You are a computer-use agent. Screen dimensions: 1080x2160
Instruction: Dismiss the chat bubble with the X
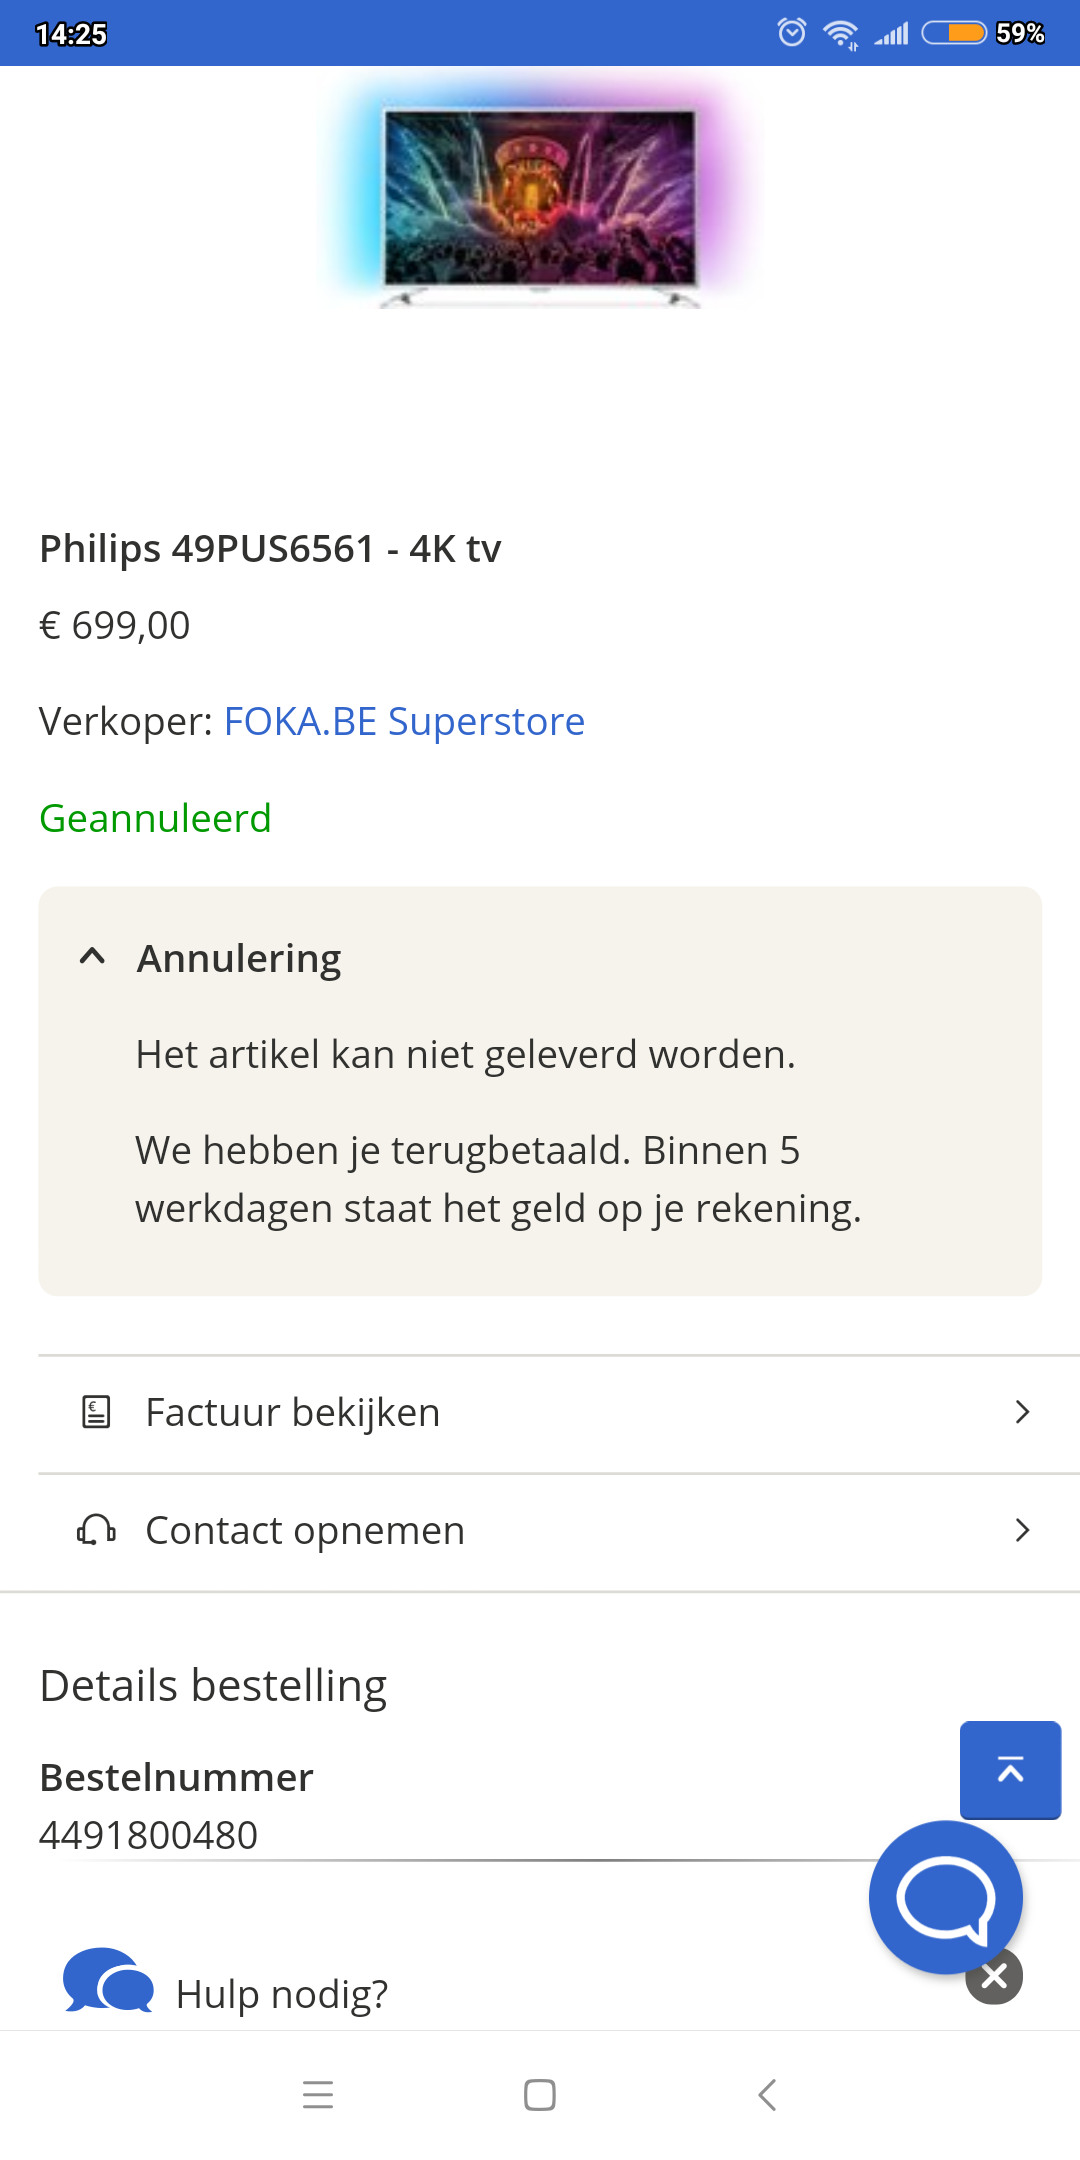994,1976
